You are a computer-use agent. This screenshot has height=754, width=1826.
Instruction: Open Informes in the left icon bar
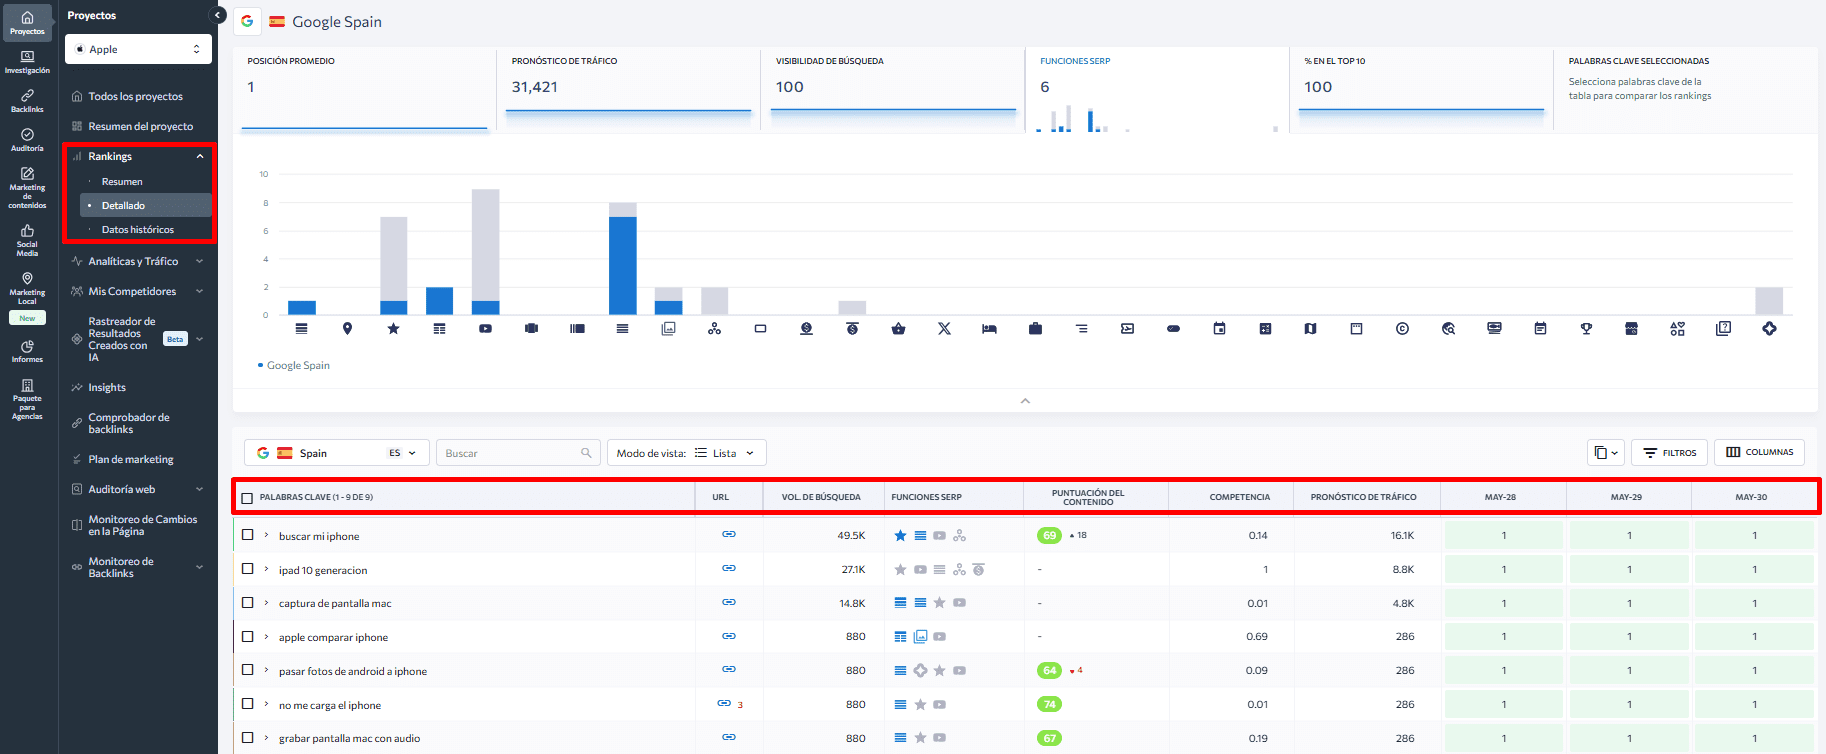point(27,351)
